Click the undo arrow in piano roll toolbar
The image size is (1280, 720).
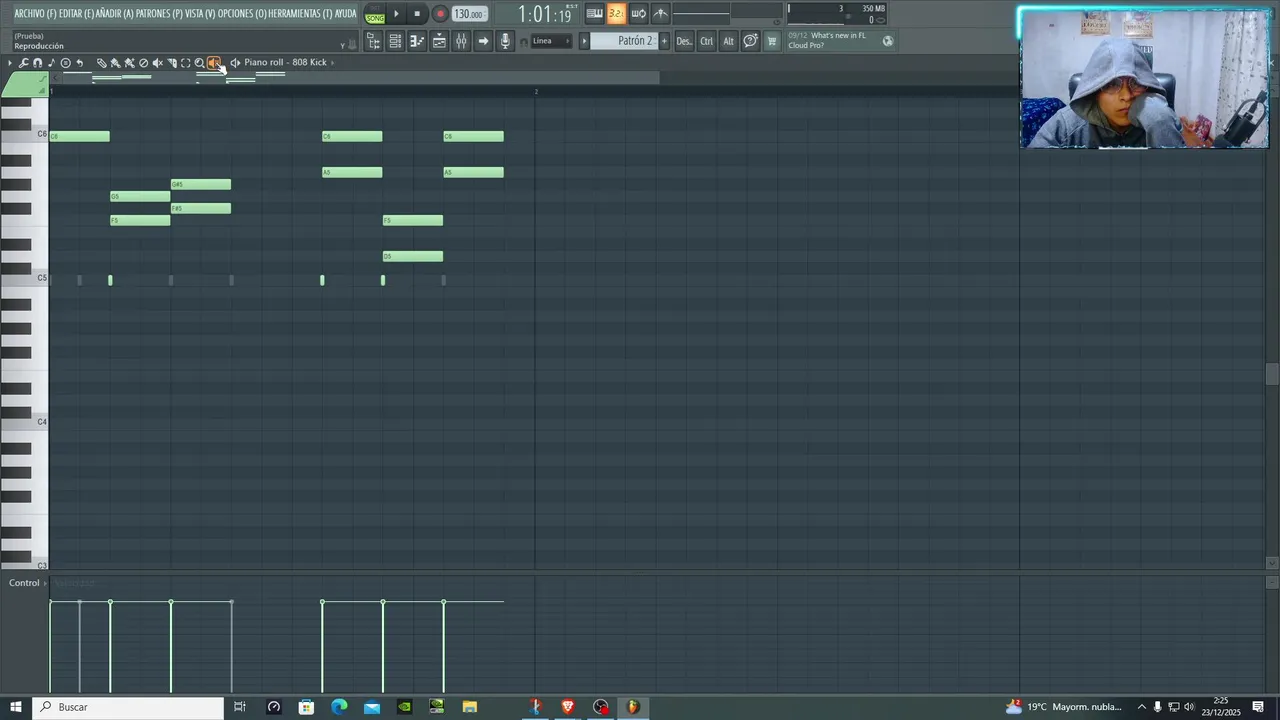[80, 62]
